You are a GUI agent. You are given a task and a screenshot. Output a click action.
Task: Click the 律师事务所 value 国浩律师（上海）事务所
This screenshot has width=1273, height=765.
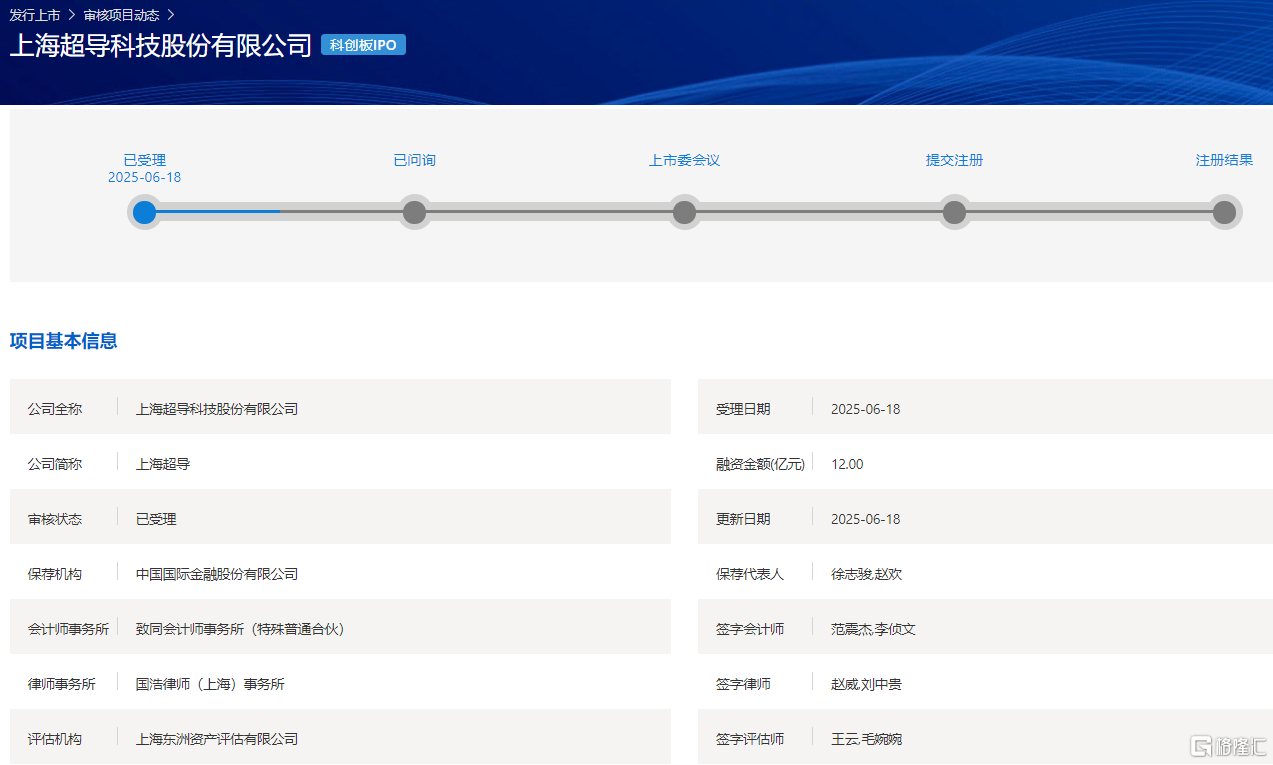pyautogui.click(x=210, y=684)
